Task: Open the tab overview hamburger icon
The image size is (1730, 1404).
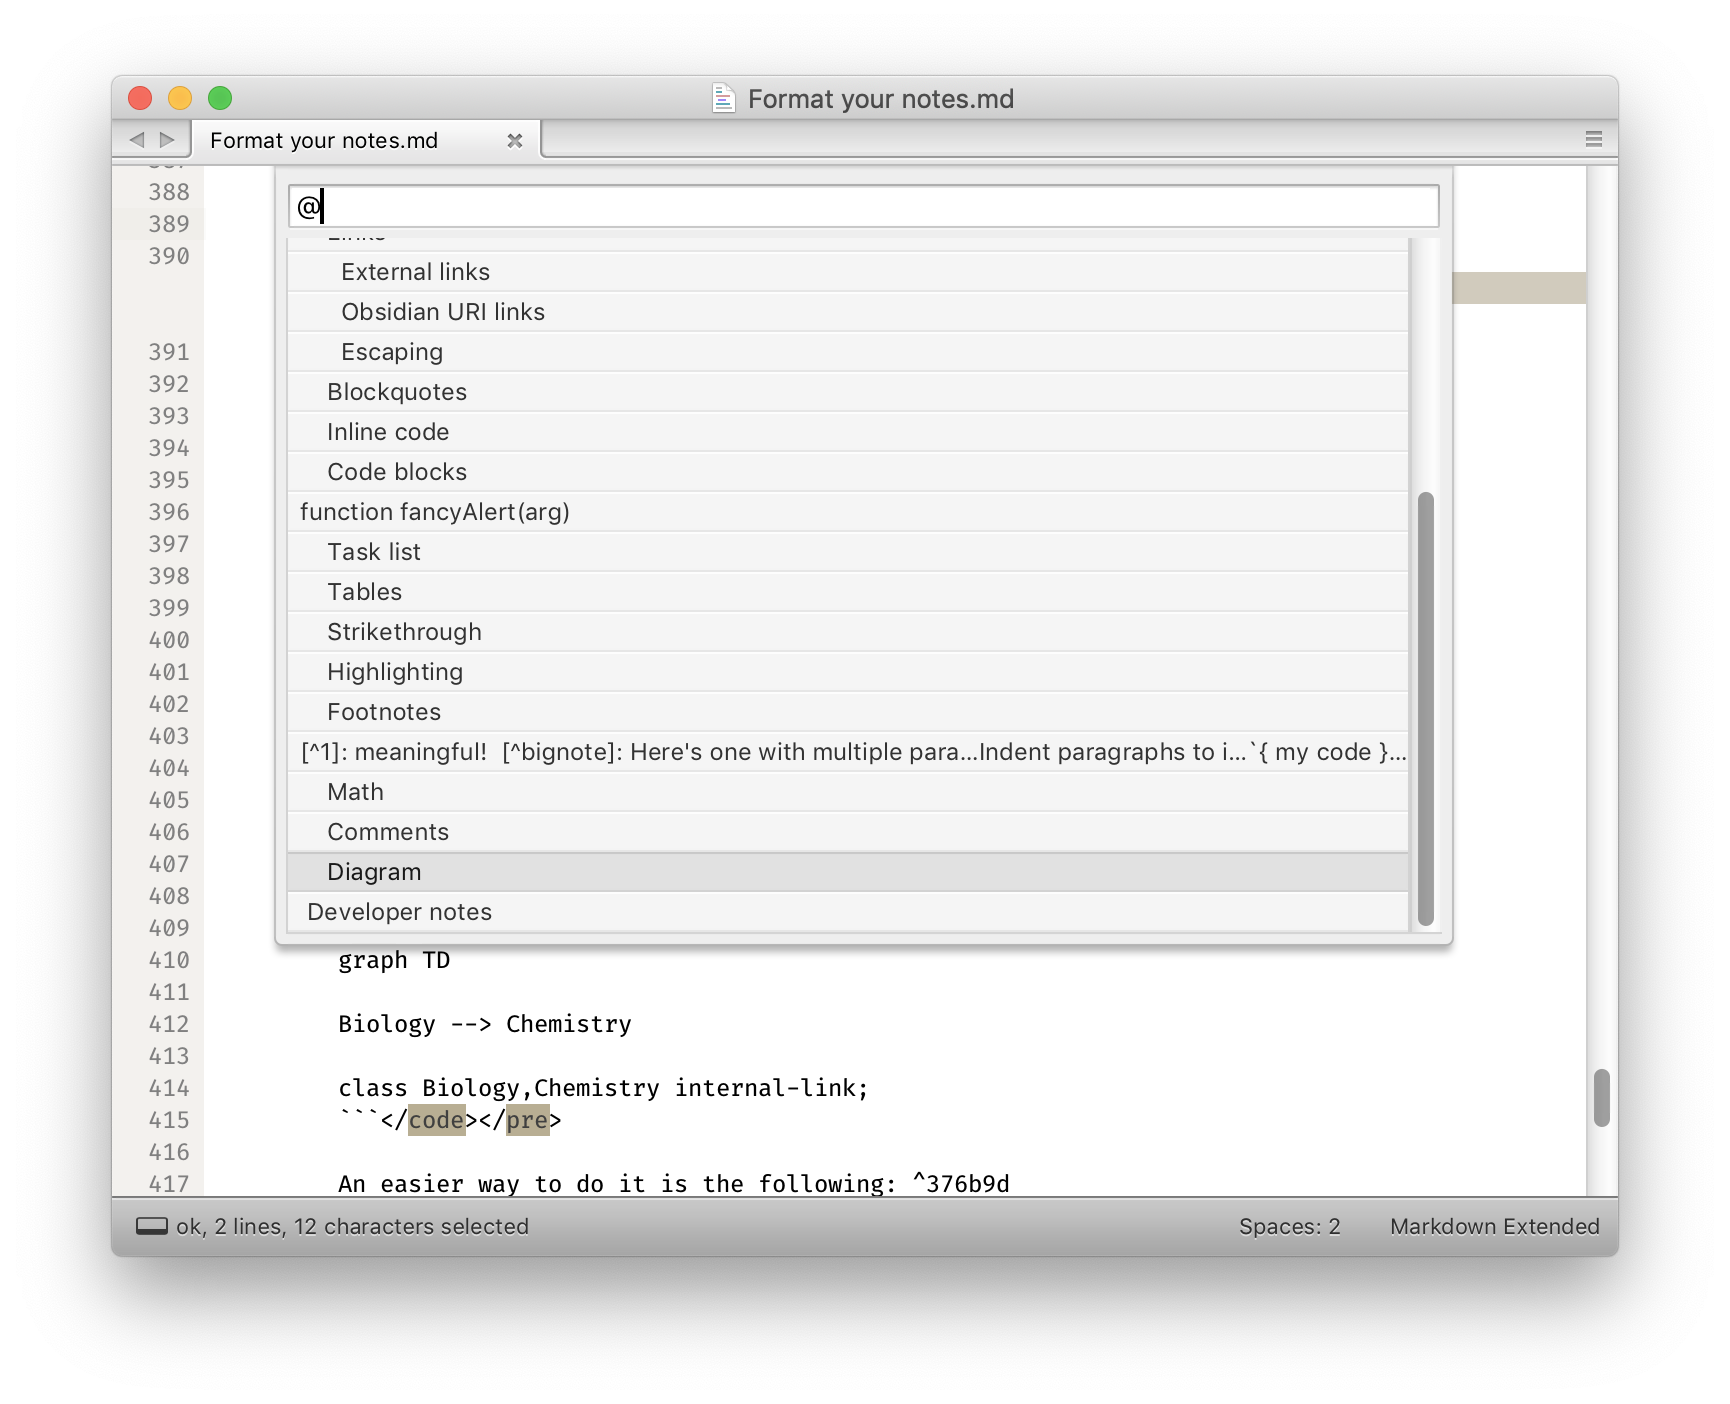Action: (1594, 139)
